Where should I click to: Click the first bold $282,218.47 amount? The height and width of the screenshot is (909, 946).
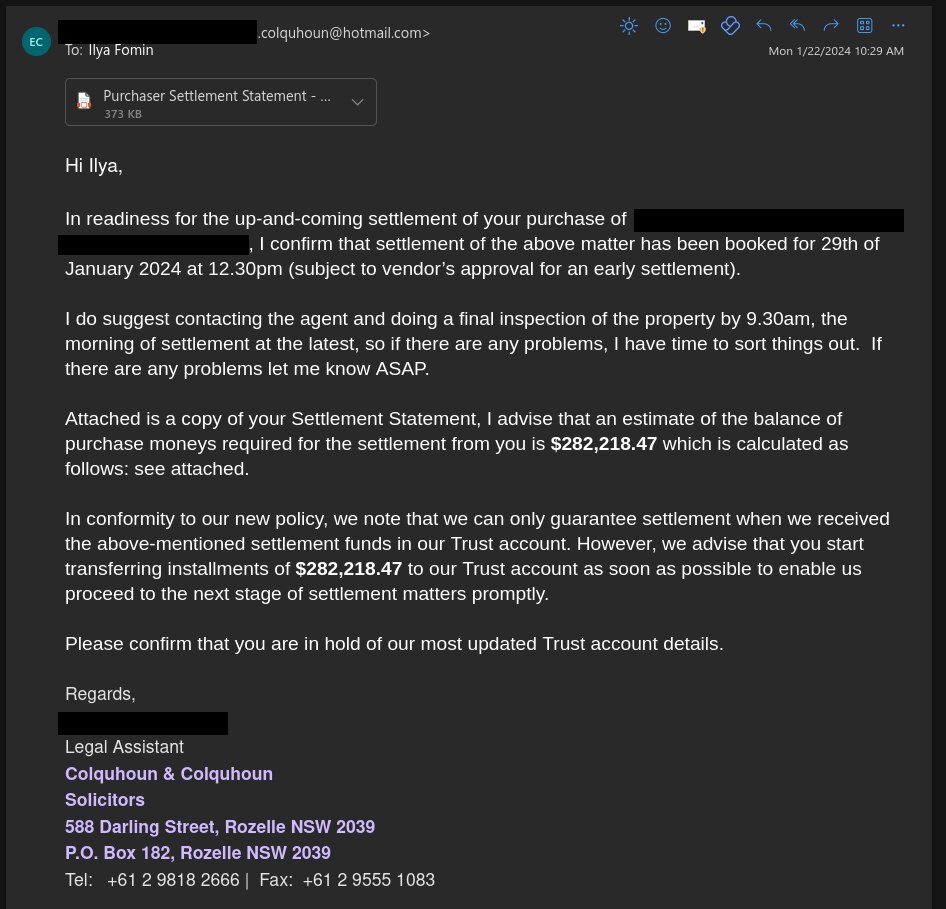click(x=604, y=444)
